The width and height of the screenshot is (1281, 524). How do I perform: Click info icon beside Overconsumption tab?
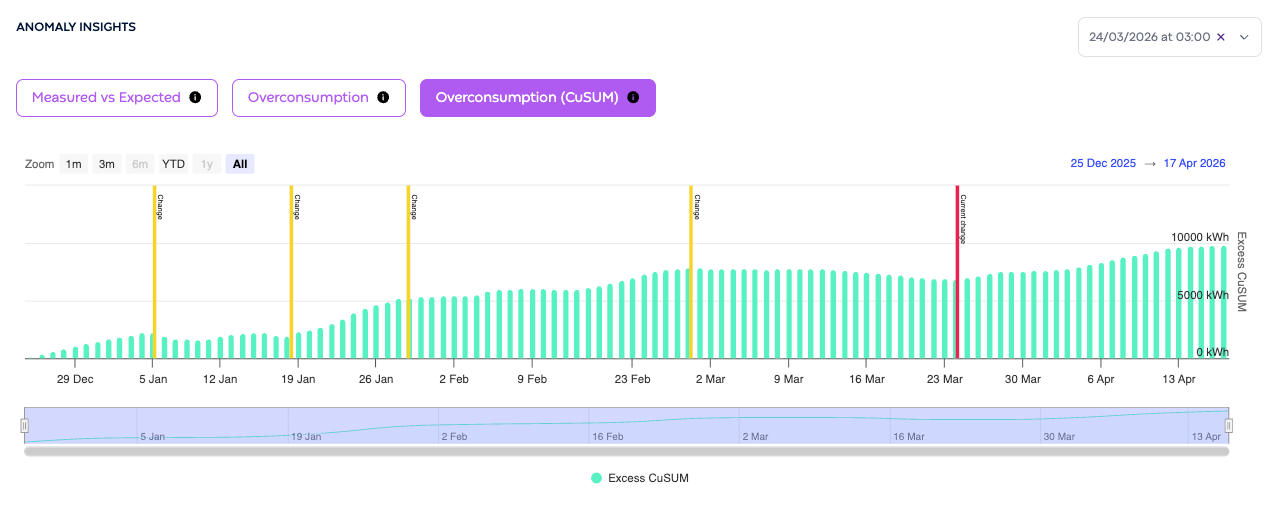(383, 98)
